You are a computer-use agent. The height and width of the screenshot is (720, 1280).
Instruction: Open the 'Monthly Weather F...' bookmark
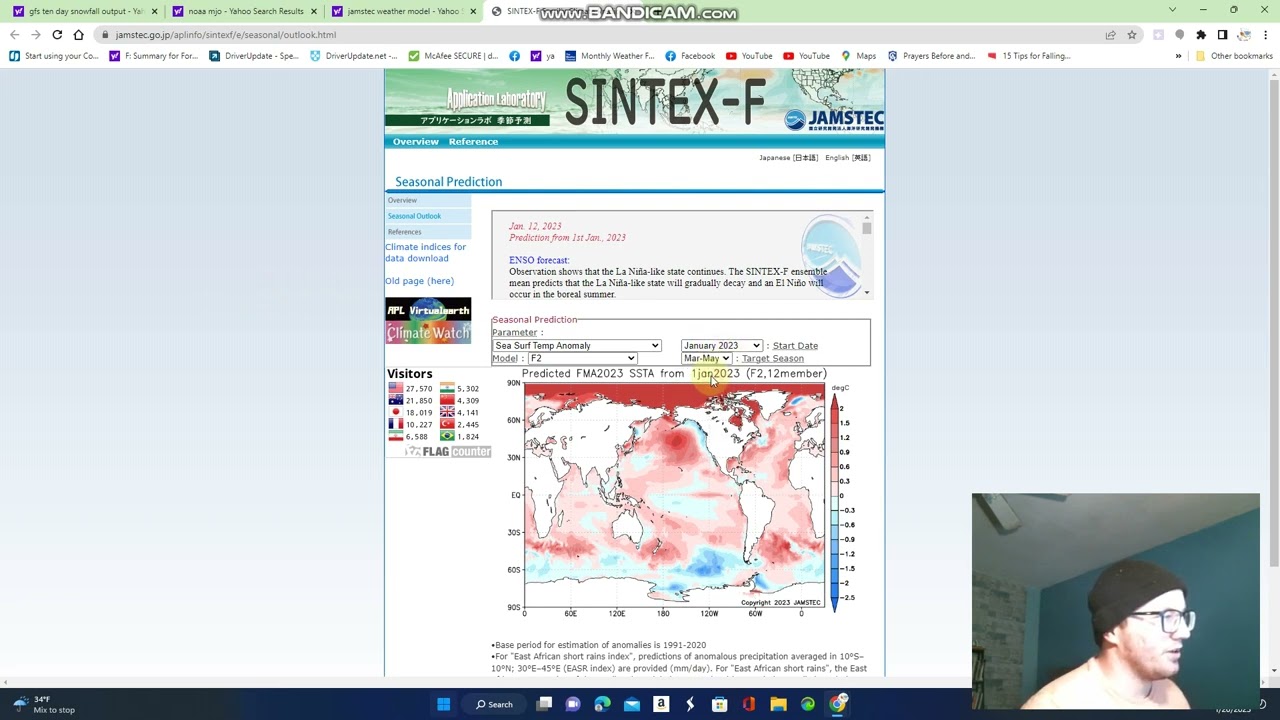[x=609, y=56]
